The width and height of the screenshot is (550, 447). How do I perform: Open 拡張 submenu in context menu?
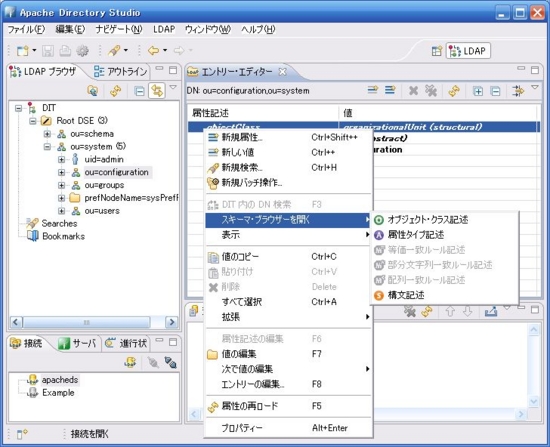pyautogui.click(x=288, y=317)
